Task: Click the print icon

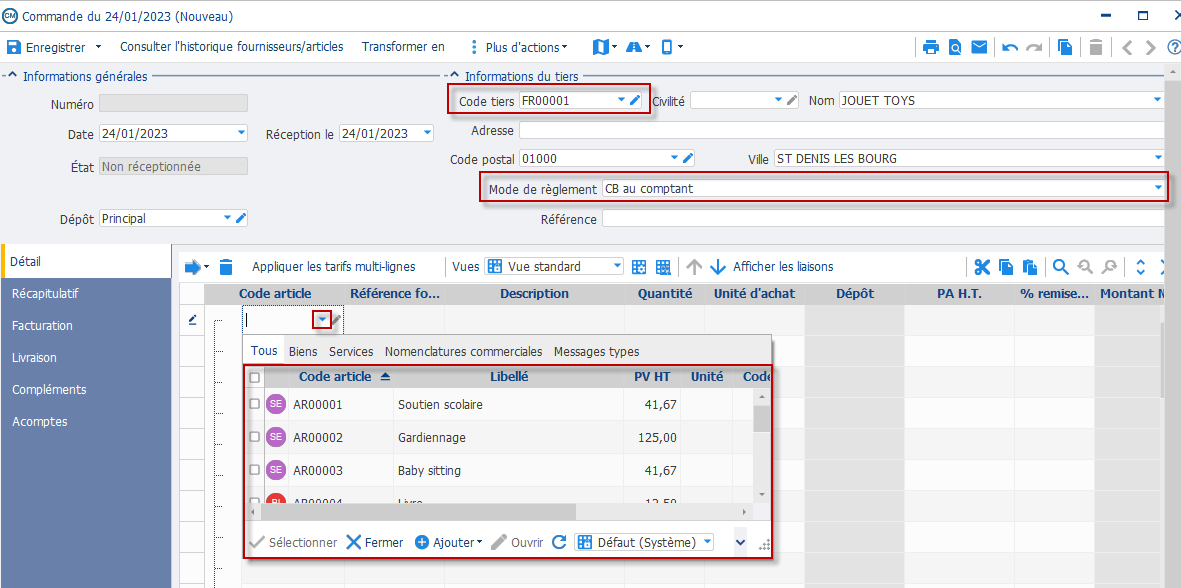Action: click(931, 47)
